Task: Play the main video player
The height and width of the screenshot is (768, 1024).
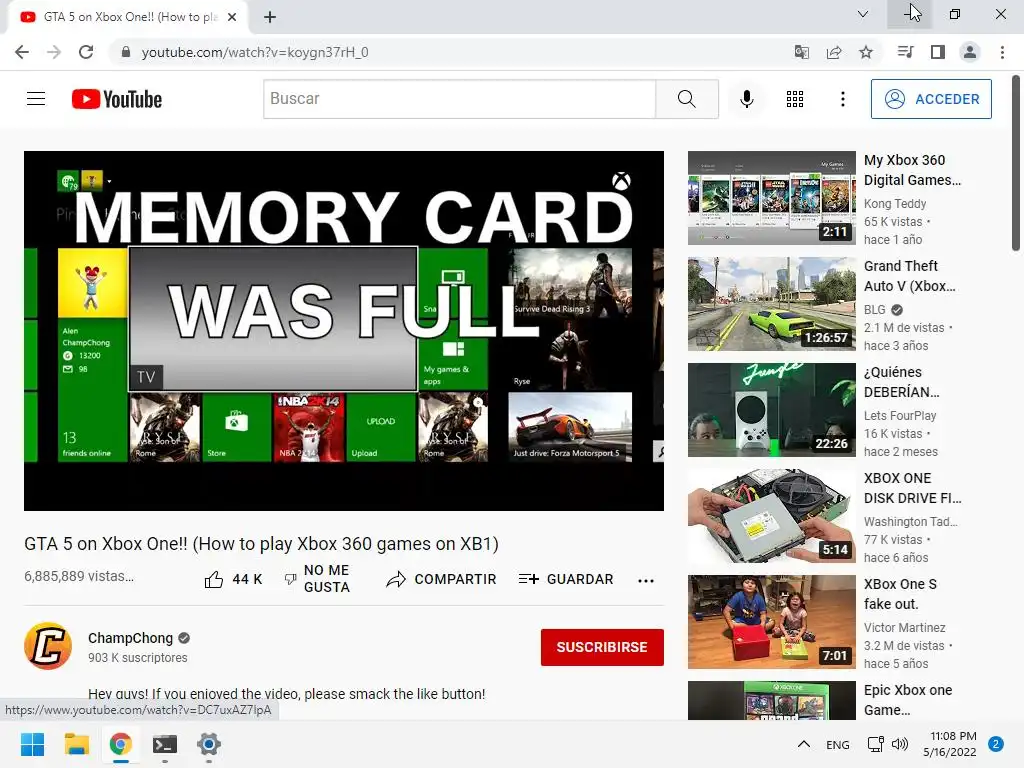Action: [x=344, y=330]
